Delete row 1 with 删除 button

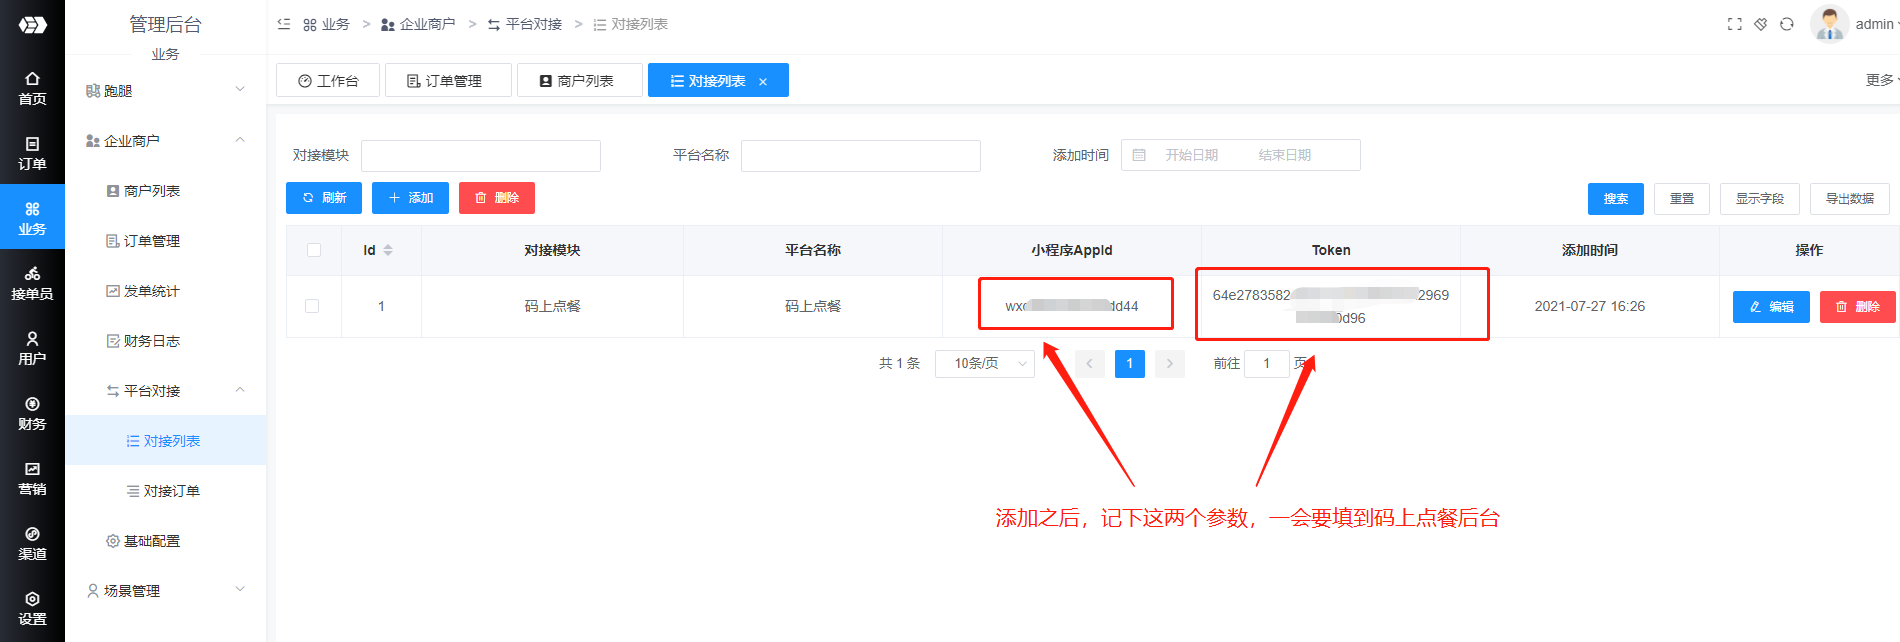1858,306
